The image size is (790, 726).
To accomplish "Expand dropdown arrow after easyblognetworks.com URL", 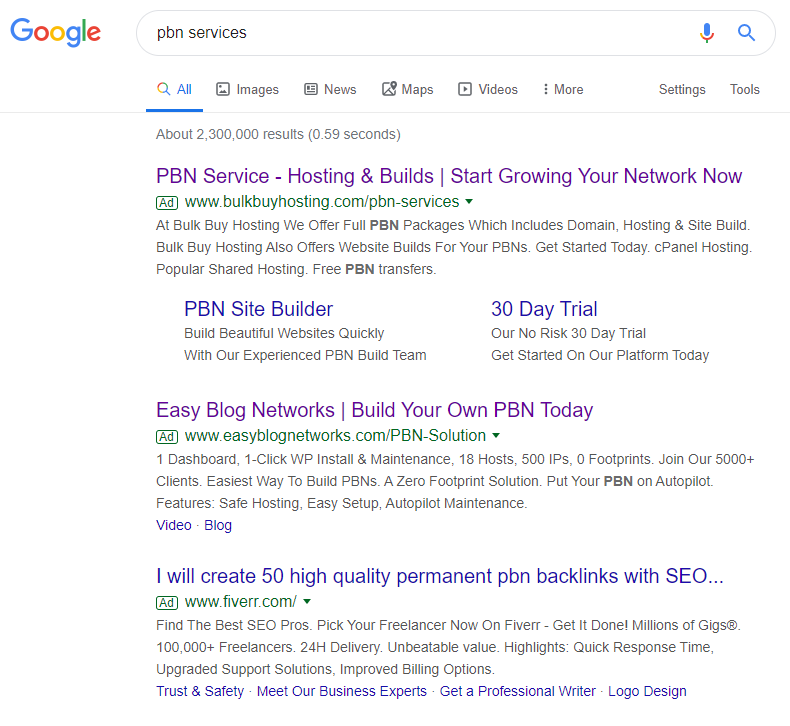I will coord(496,435).
